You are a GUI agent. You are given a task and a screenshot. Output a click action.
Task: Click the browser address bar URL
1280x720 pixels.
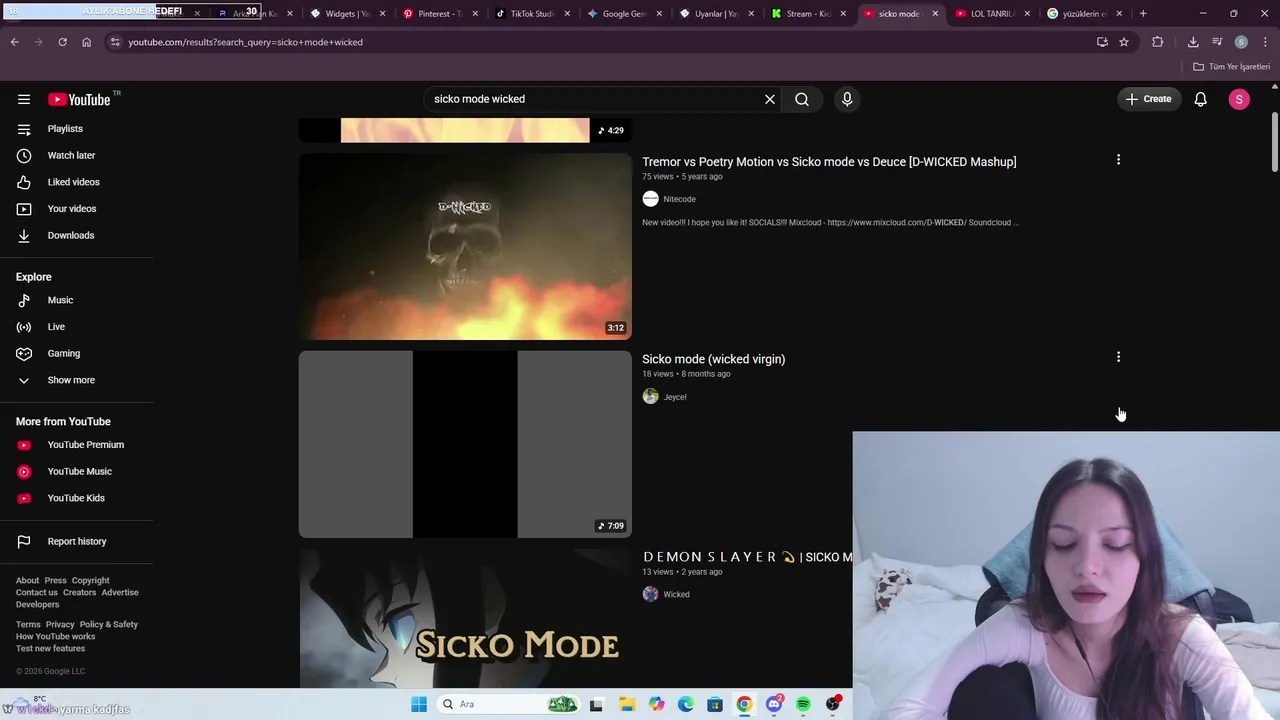point(245,42)
